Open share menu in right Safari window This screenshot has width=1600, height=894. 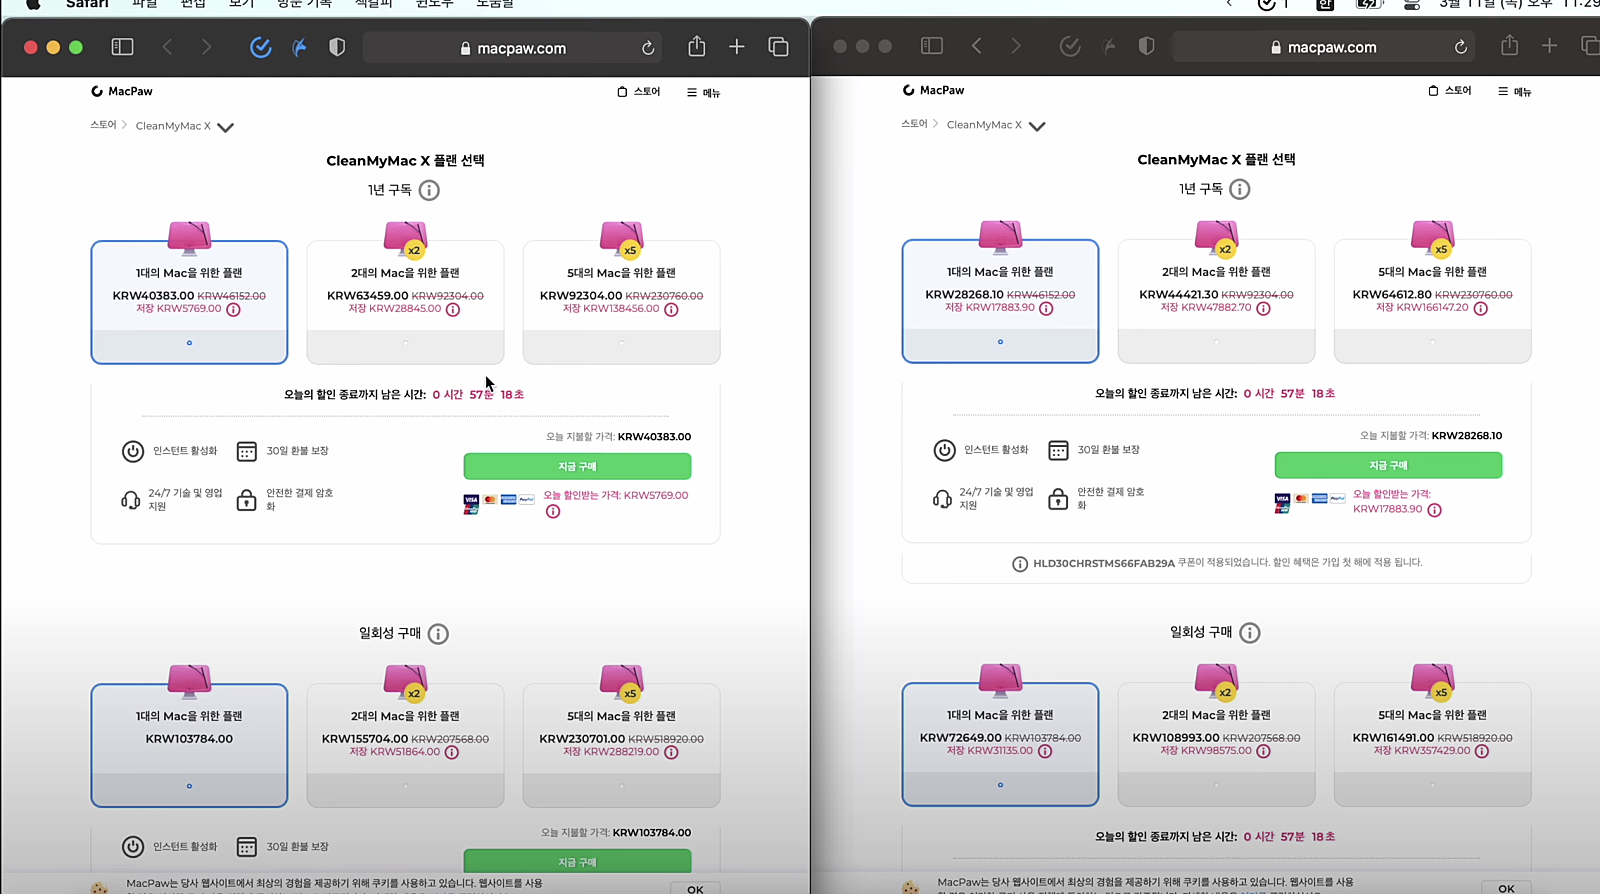[x=1509, y=46]
